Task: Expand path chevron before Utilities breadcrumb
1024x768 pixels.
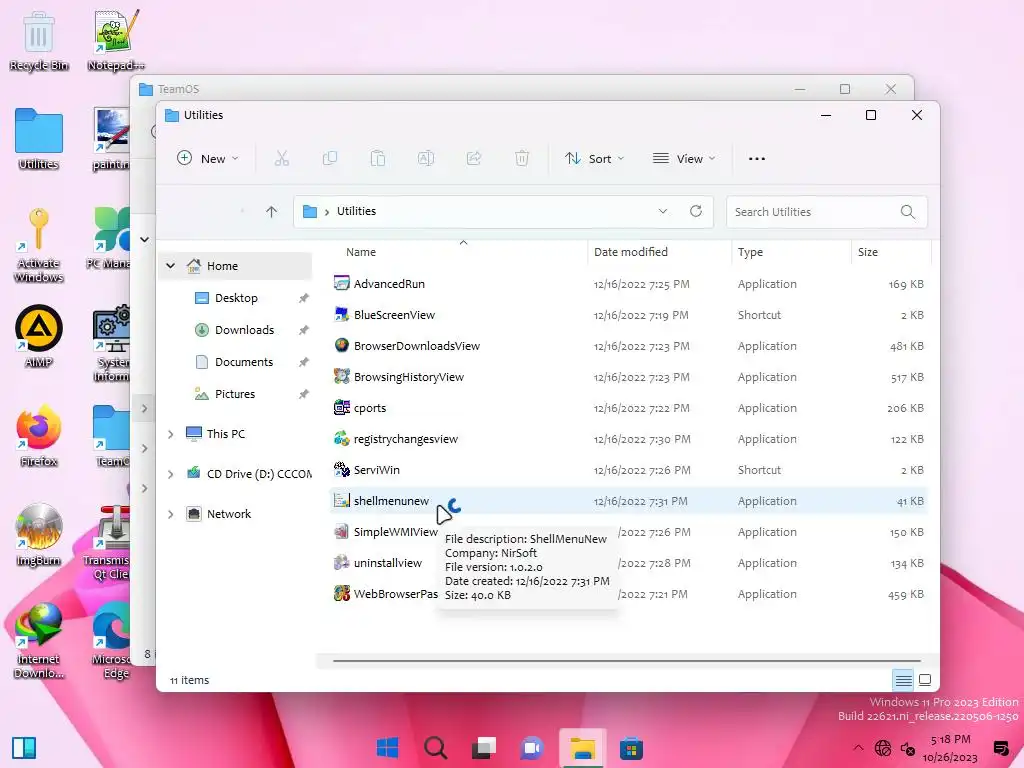Action: (x=327, y=212)
